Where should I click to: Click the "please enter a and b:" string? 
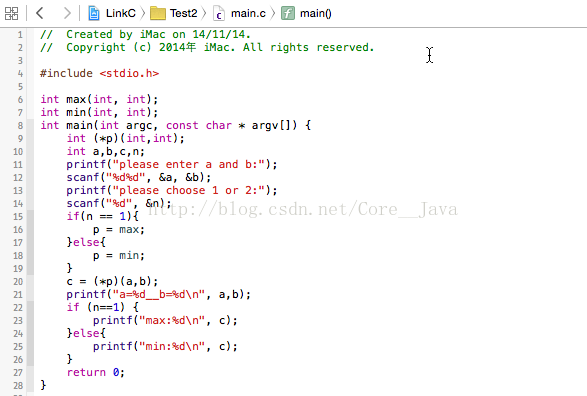[189, 165]
